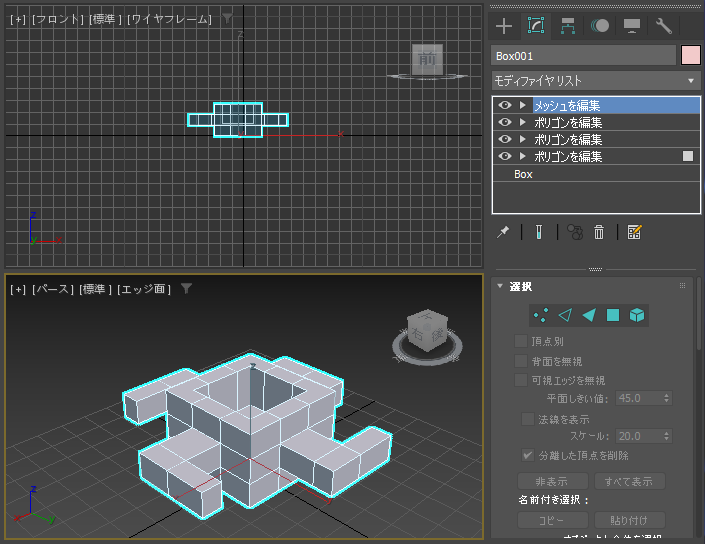Remove modifier with trash can icon
This screenshot has width=705, height=544.
pos(599,232)
